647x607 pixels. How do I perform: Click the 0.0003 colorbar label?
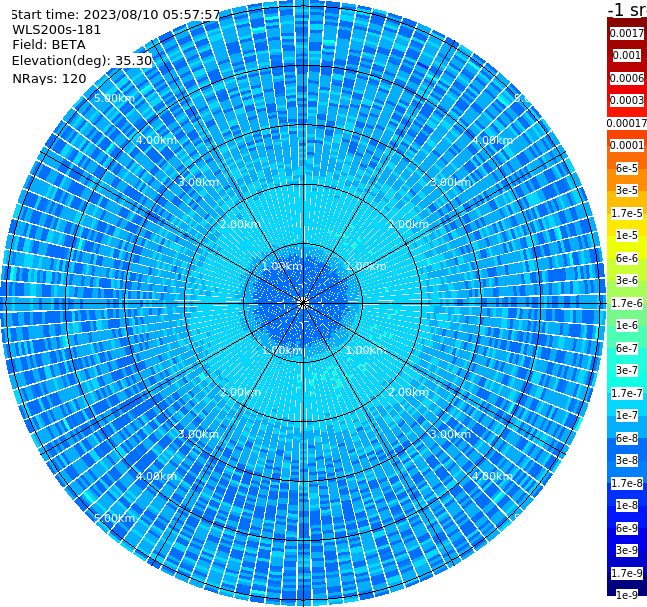(x=627, y=100)
